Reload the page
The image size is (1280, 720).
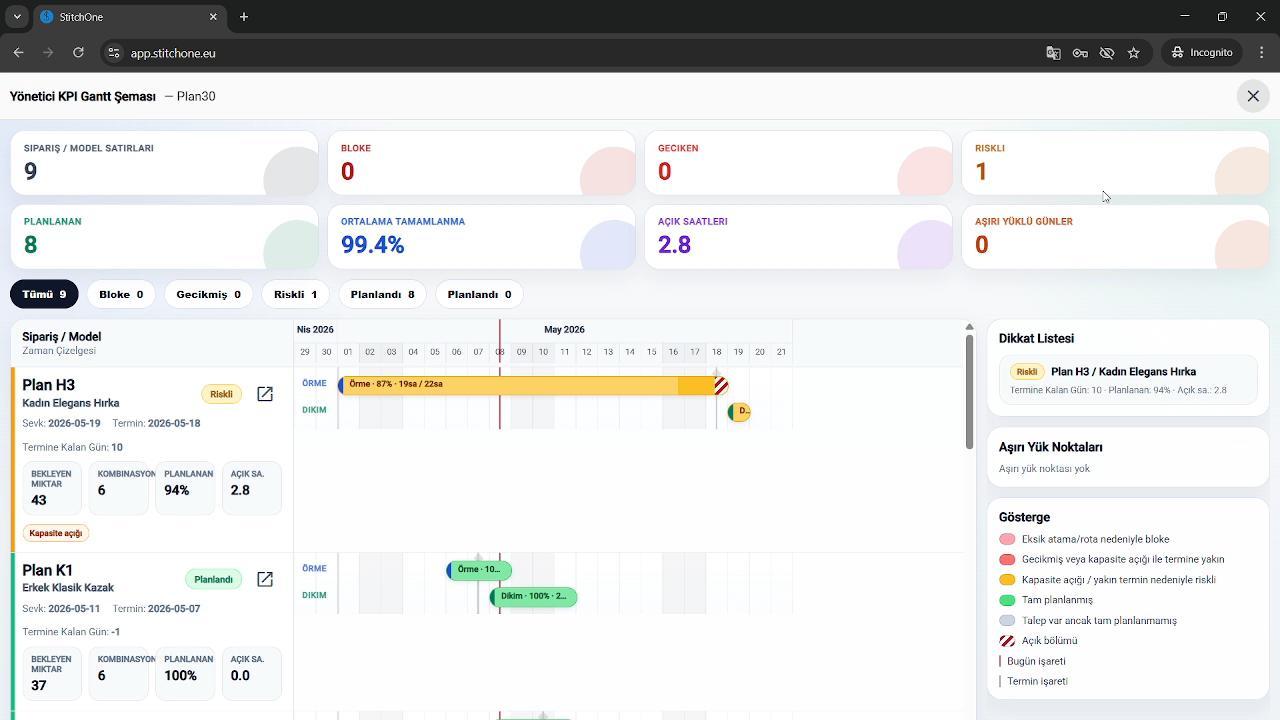(x=78, y=53)
